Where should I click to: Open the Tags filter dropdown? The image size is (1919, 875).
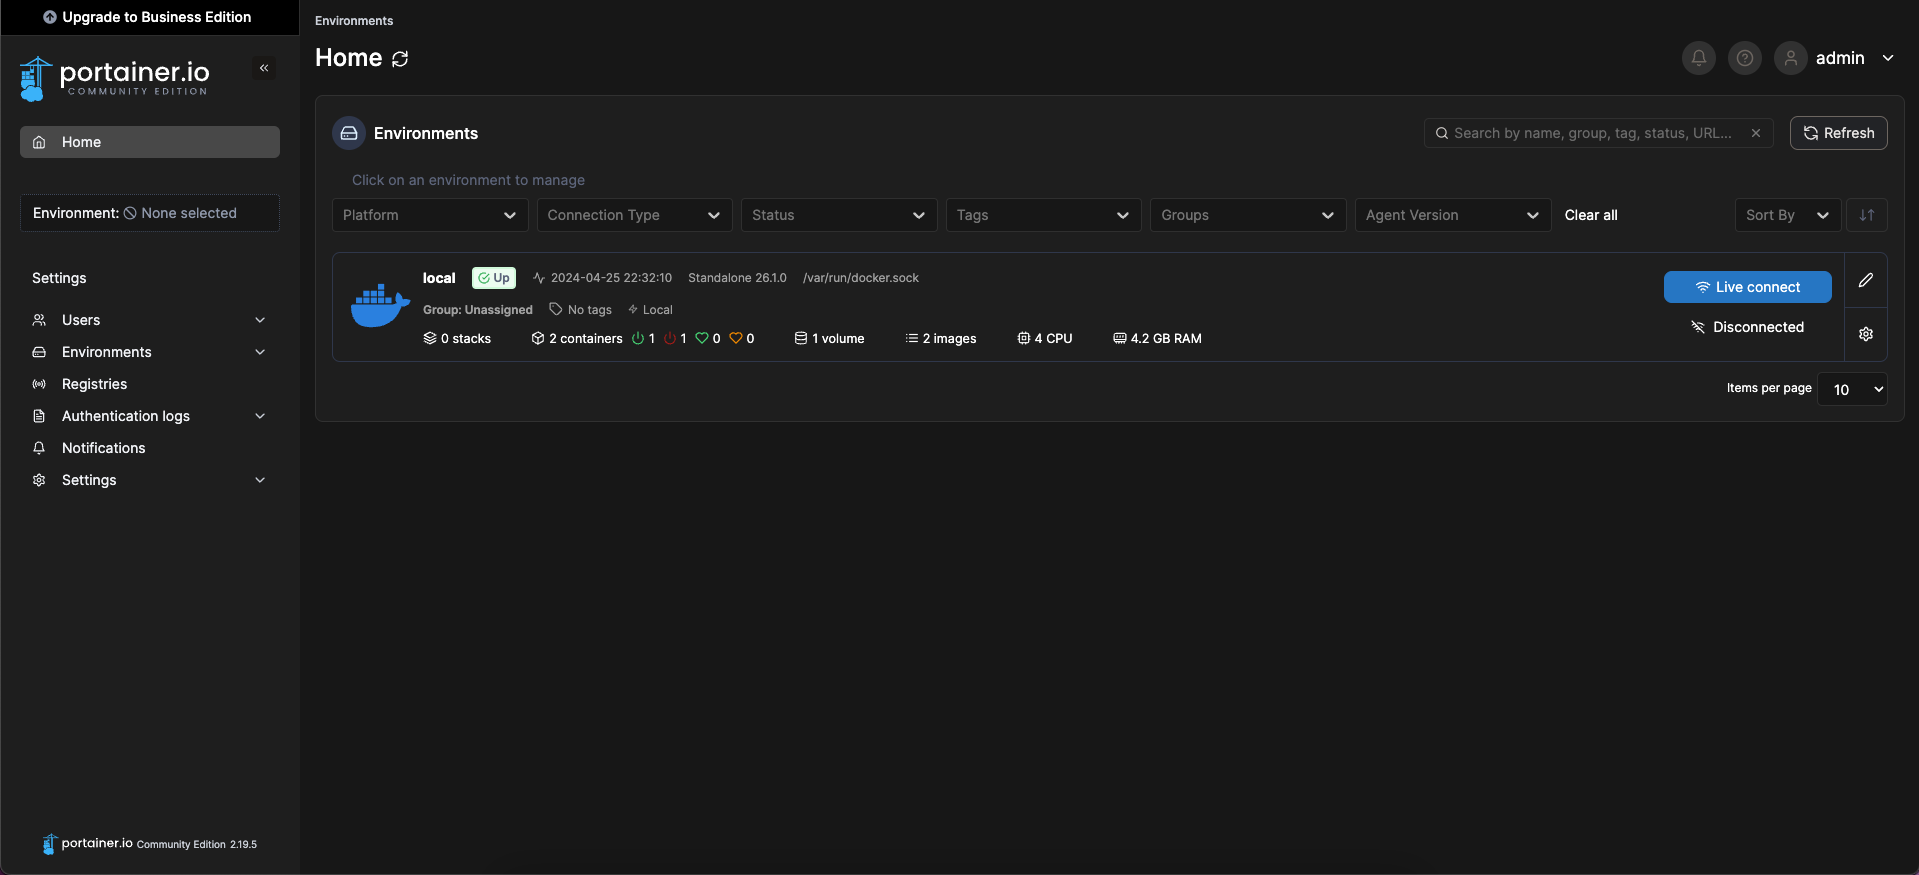pos(1044,215)
